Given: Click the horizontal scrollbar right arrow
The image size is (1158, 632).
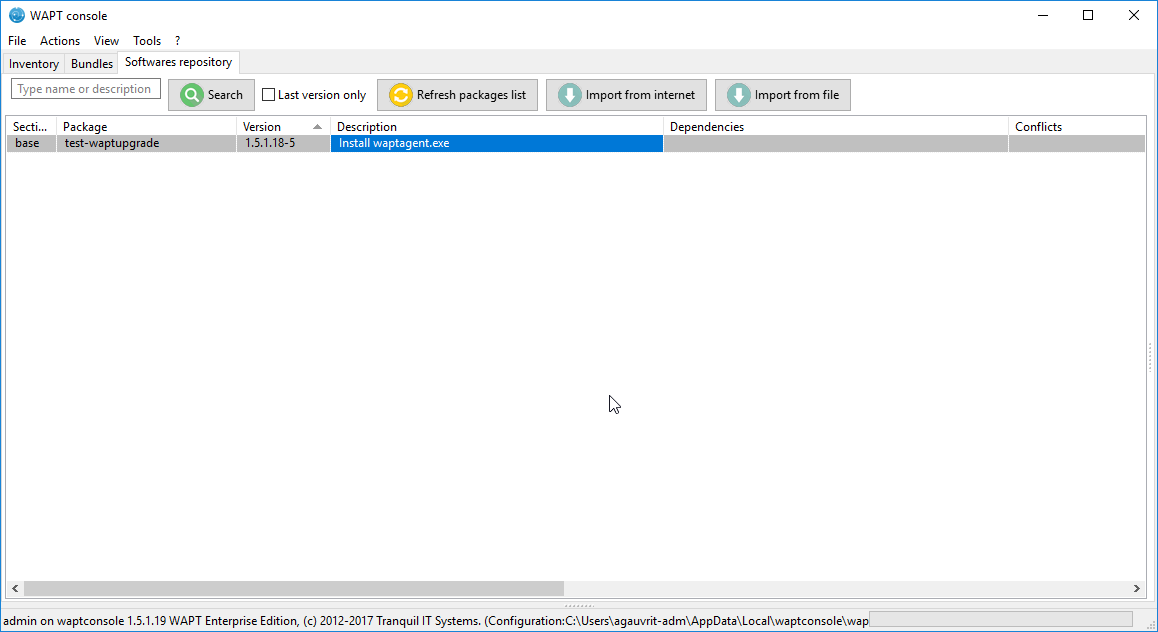Looking at the screenshot, I should click(x=1137, y=588).
